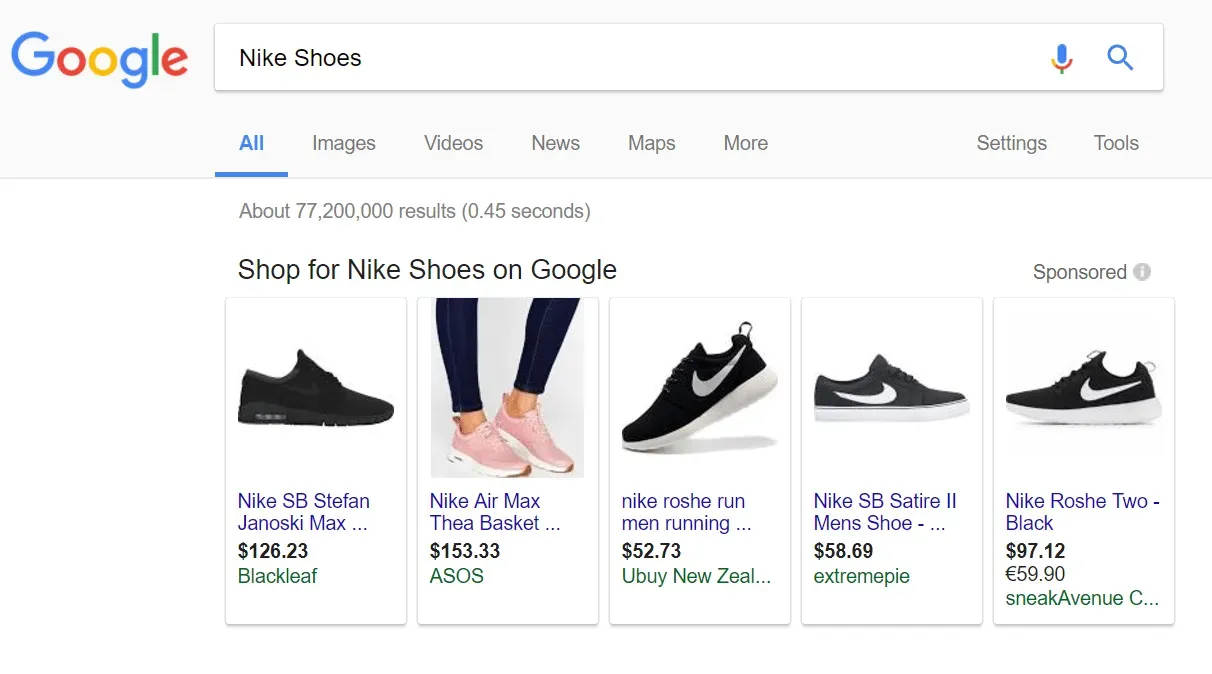Image resolution: width=1212 pixels, height=674 pixels.
Task: Switch to the Videos tab
Action: (x=453, y=143)
